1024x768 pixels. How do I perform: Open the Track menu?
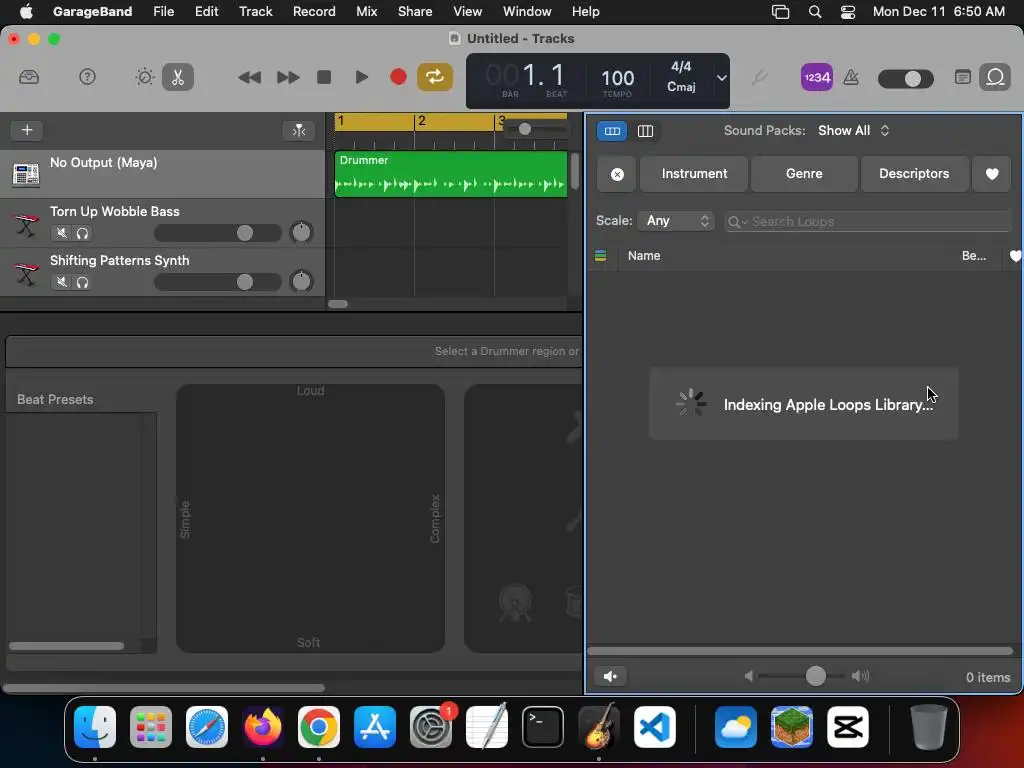point(255,11)
